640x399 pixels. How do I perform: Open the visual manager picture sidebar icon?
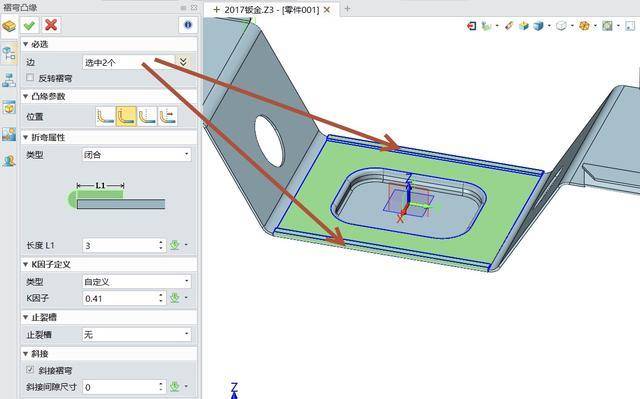pos(9,134)
